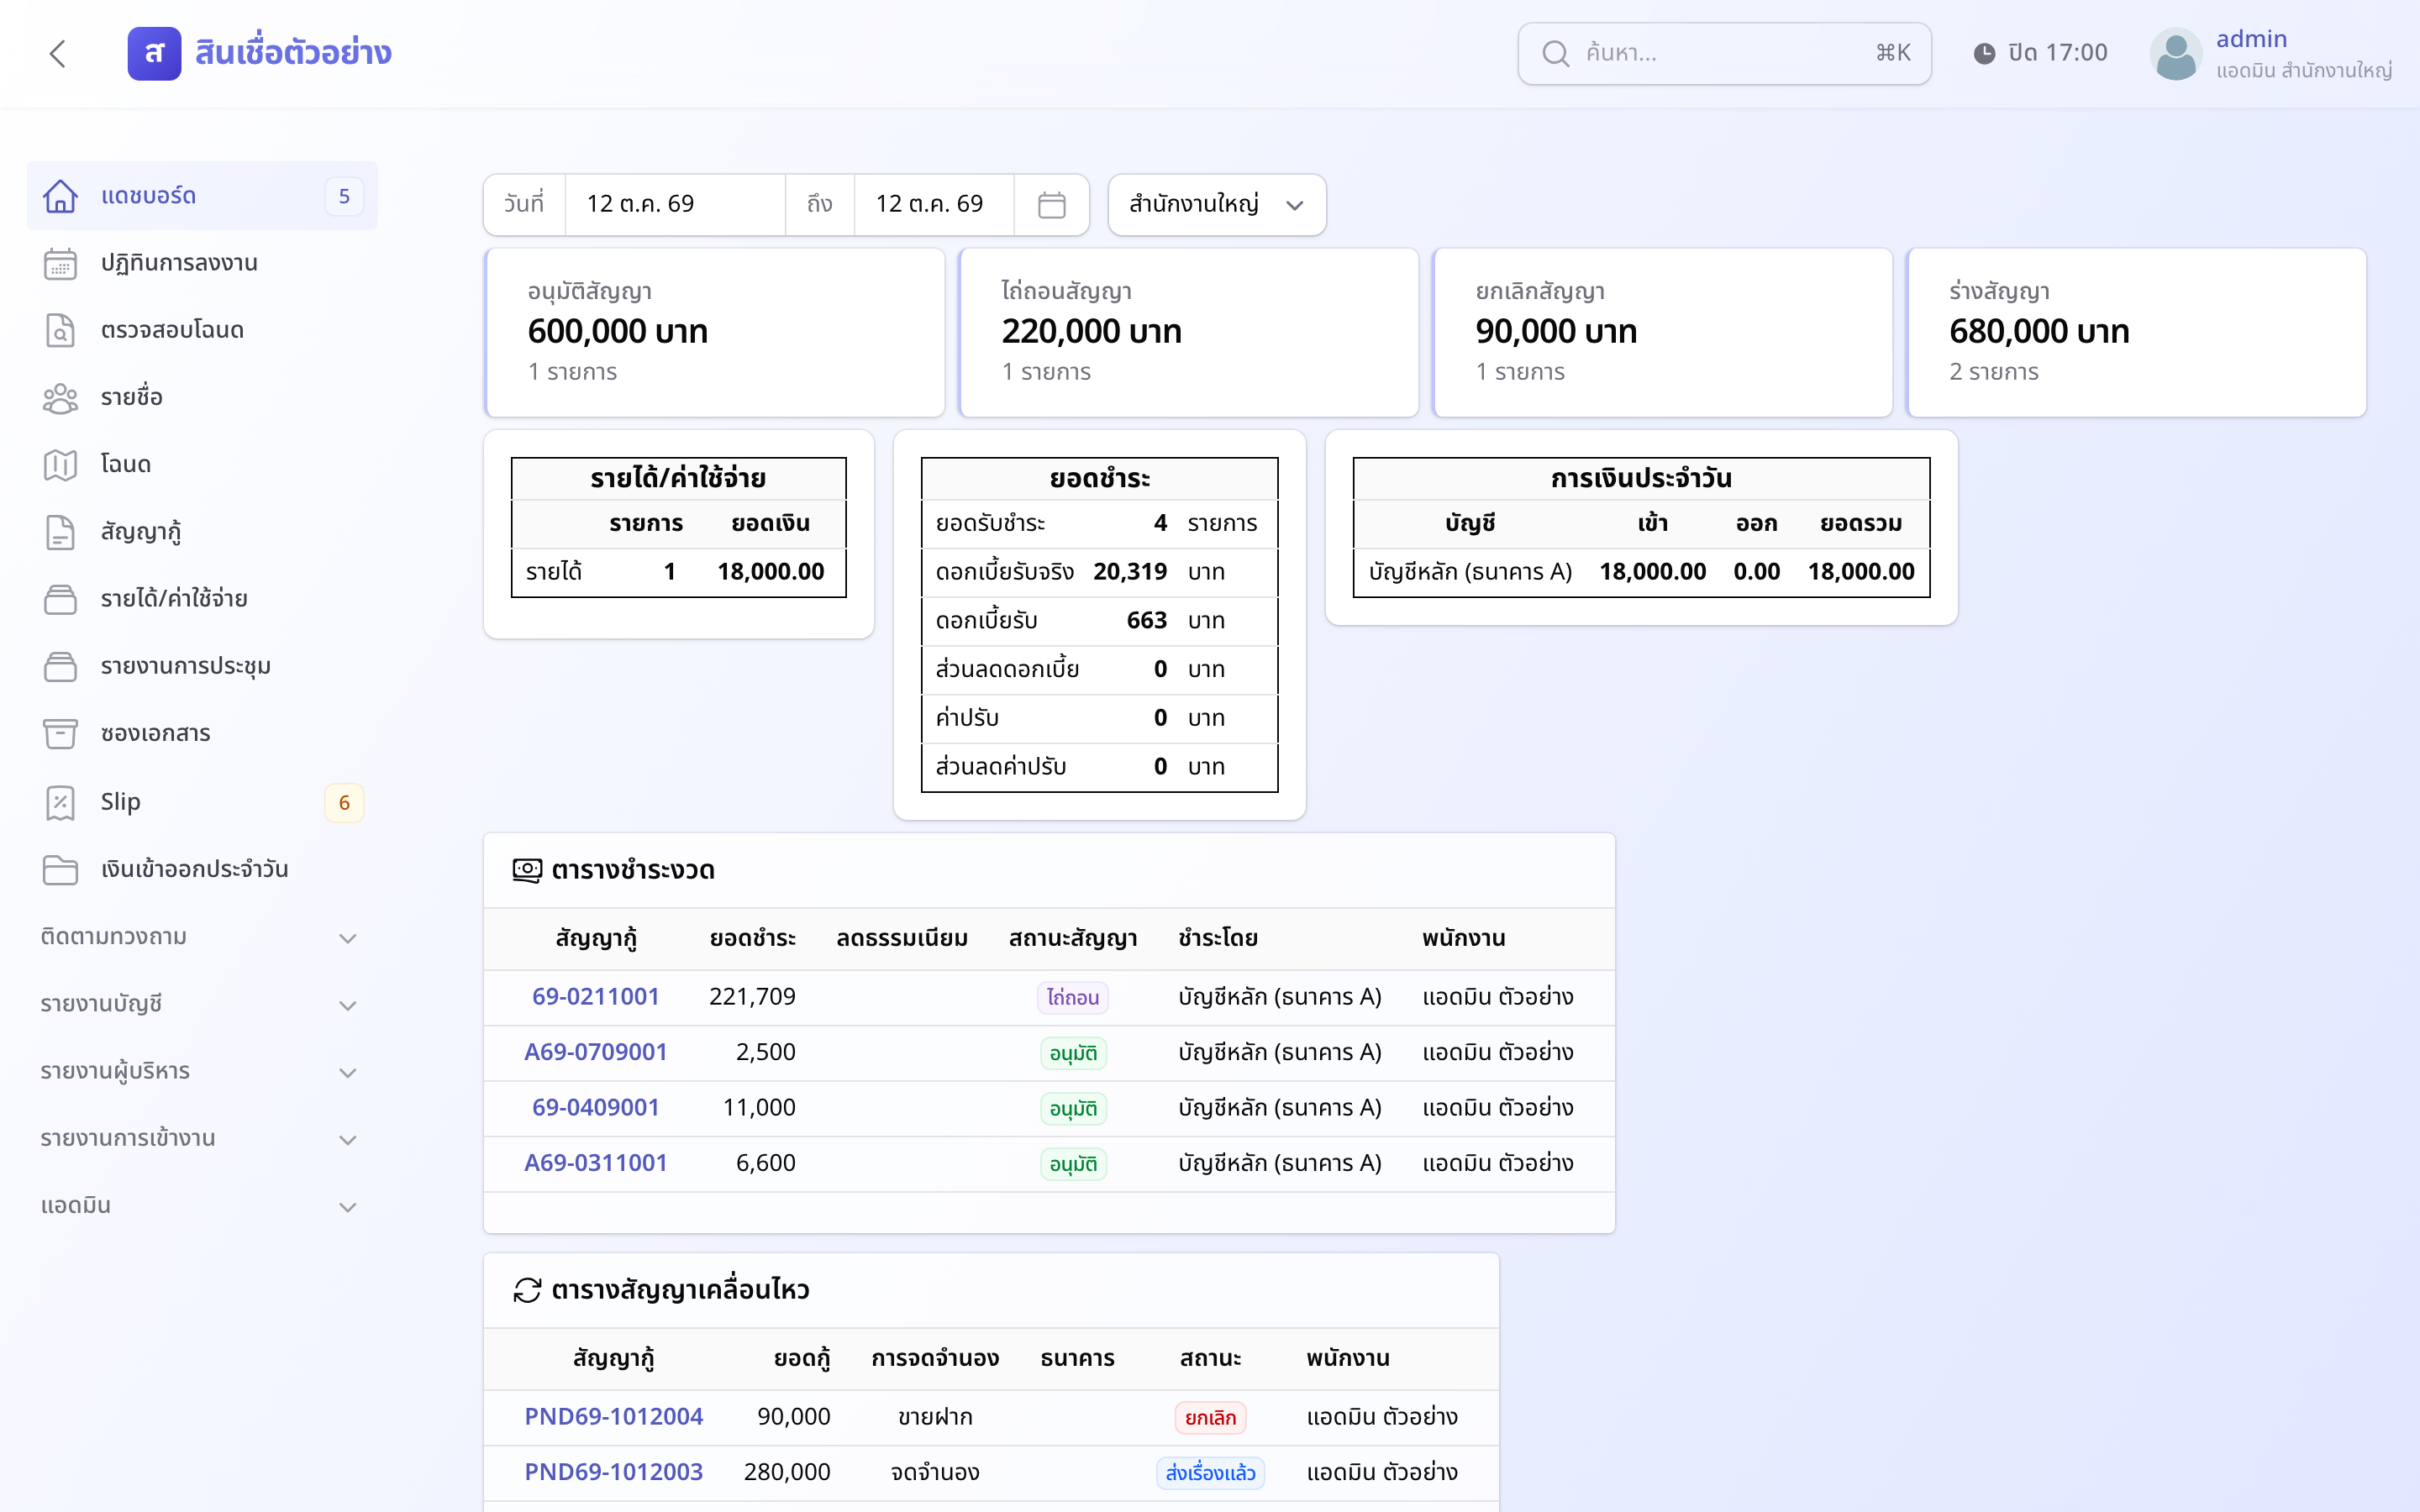Viewport: 2420px width, 1512px height.
Task: Click the รายงานการประชุม sidebar icon
Action: tap(60, 666)
